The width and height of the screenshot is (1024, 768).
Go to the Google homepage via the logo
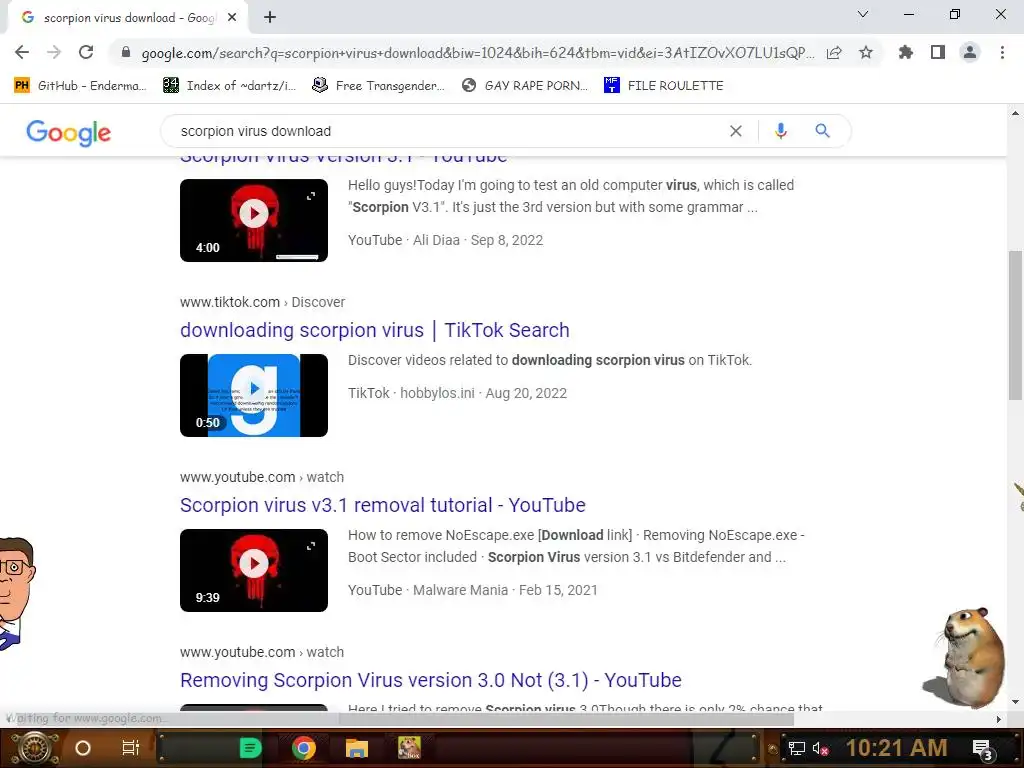click(x=69, y=133)
